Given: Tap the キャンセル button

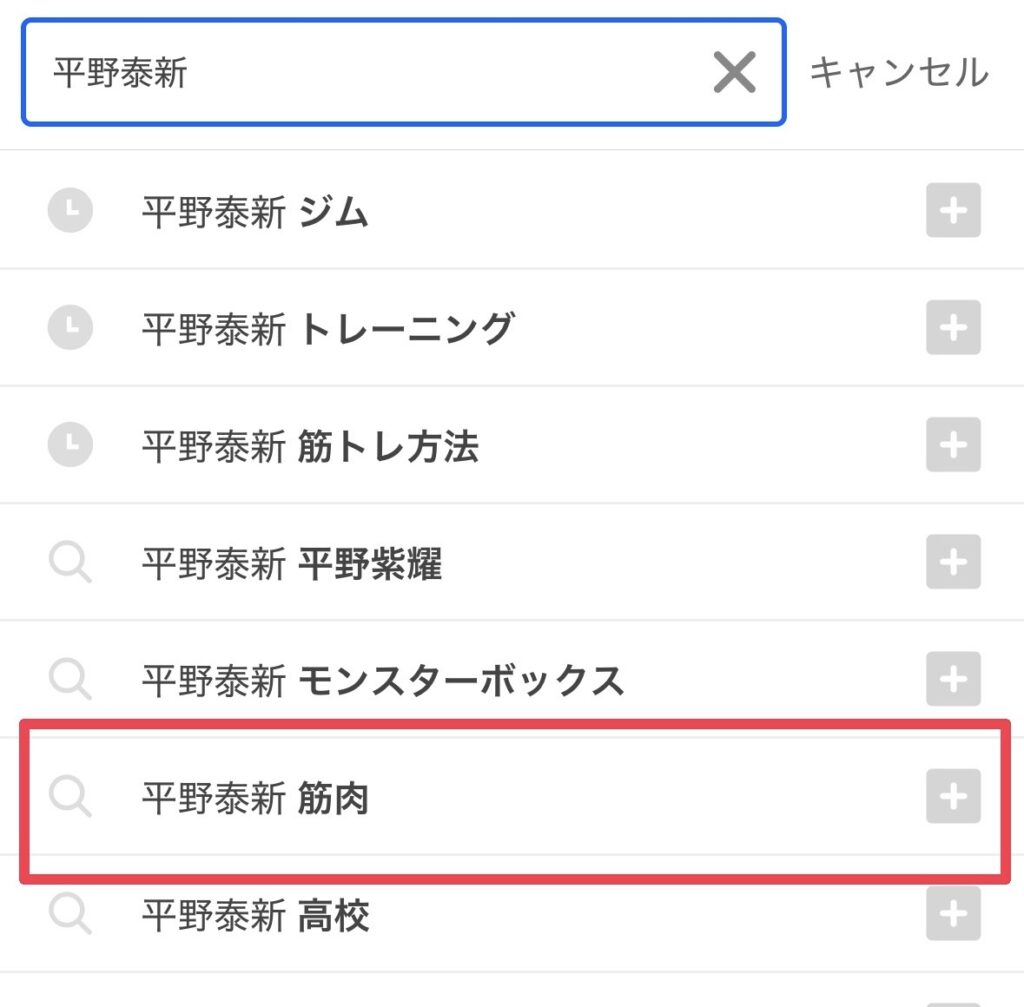Looking at the screenshot, I should (899, 72).
